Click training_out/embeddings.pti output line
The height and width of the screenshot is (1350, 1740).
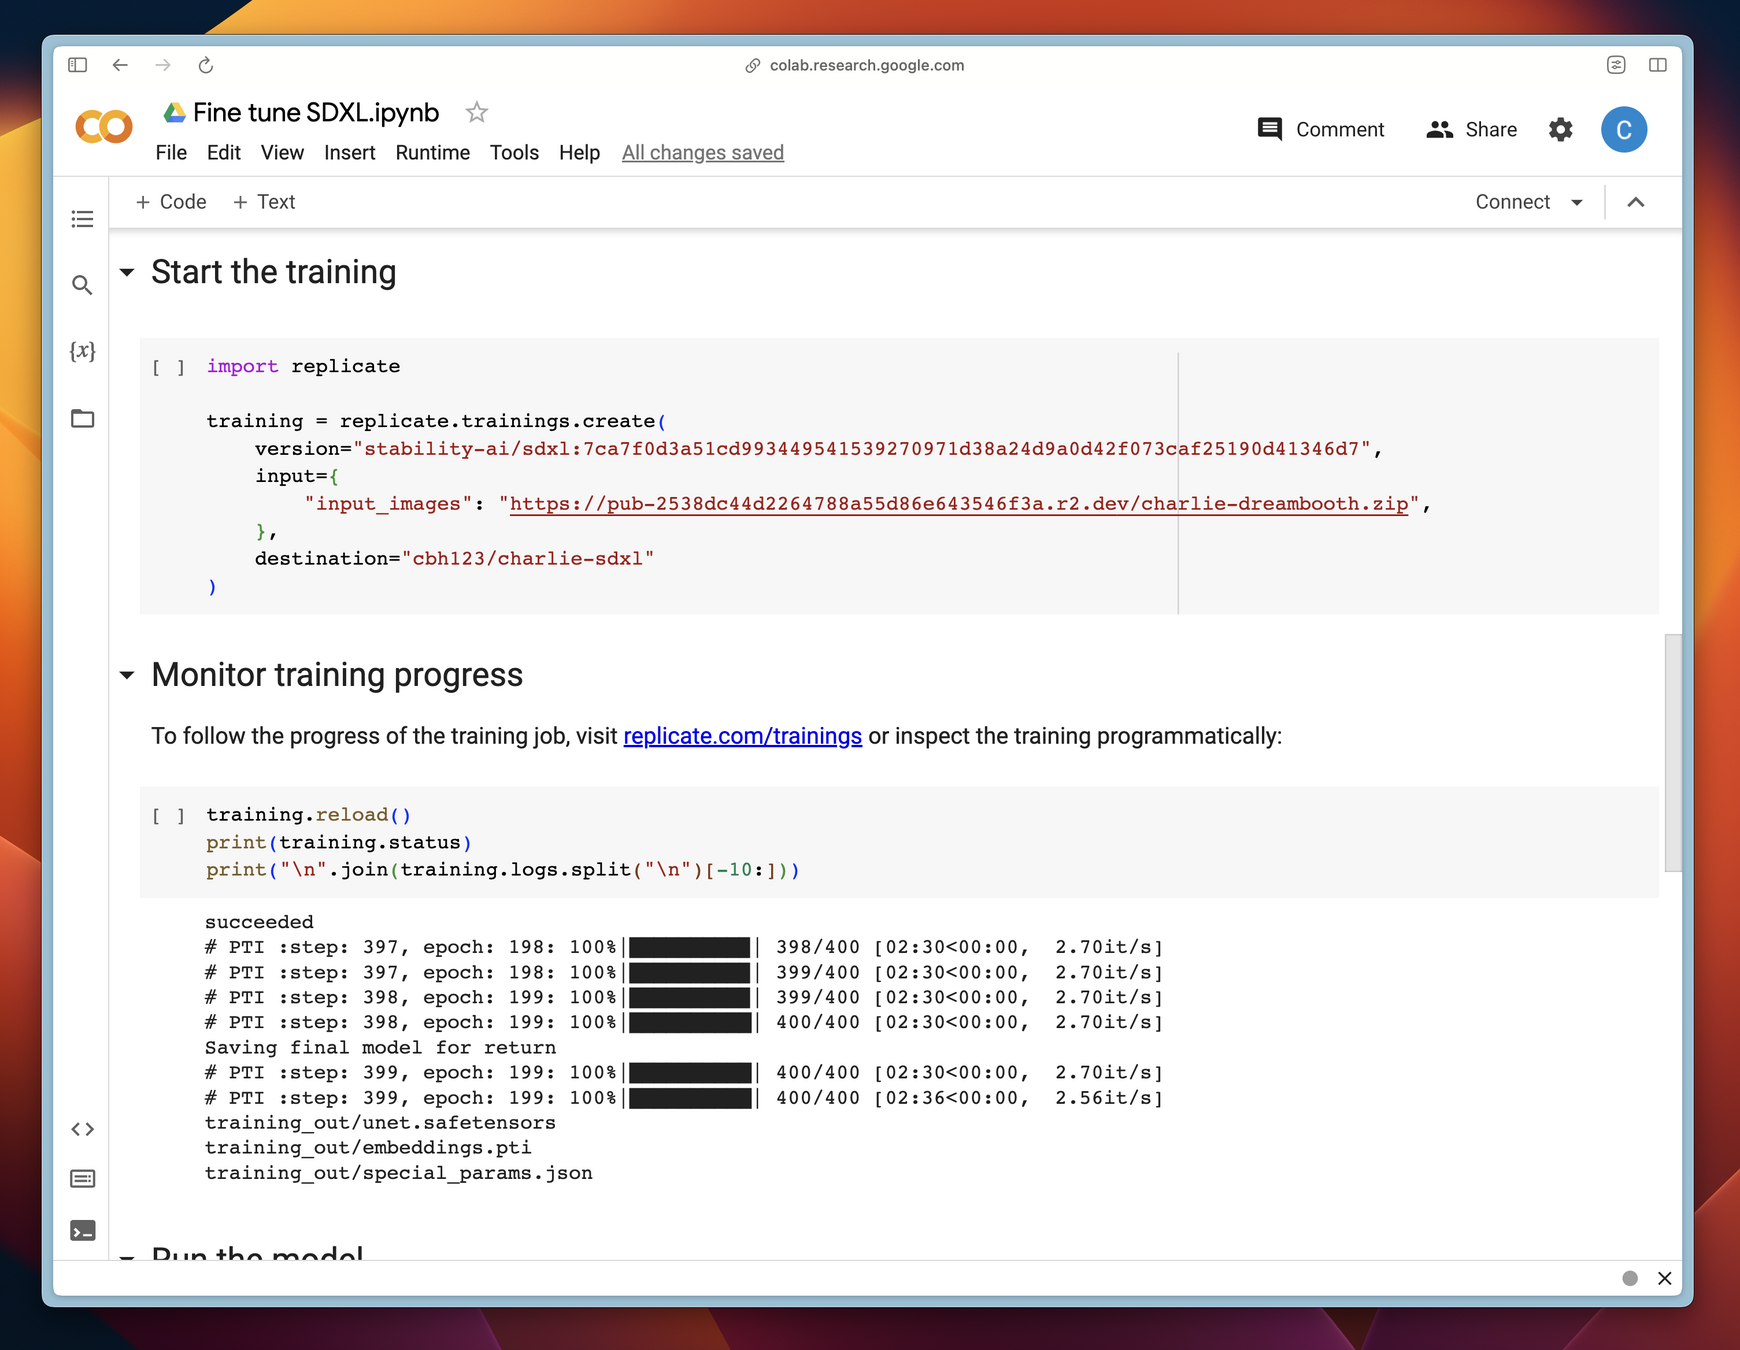point(368,1148)
